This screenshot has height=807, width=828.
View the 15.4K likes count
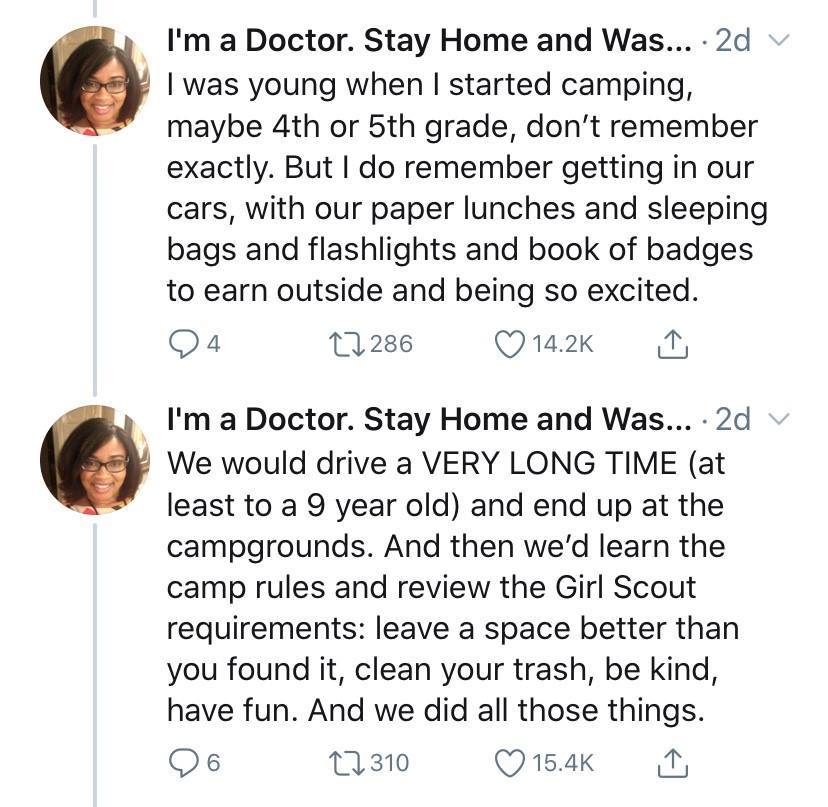tap(564, 763)
